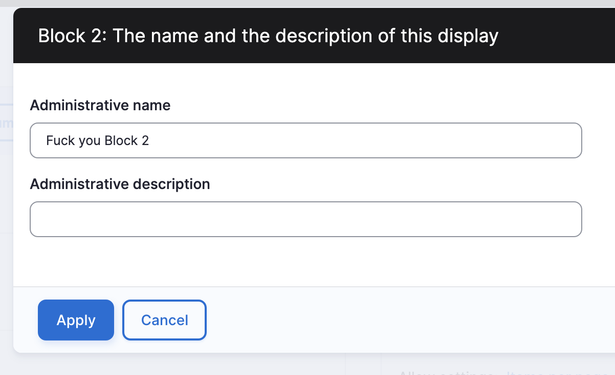Click blank space right of the name text
This screenshot has height=375, width=615.
[x=365, y=140]
